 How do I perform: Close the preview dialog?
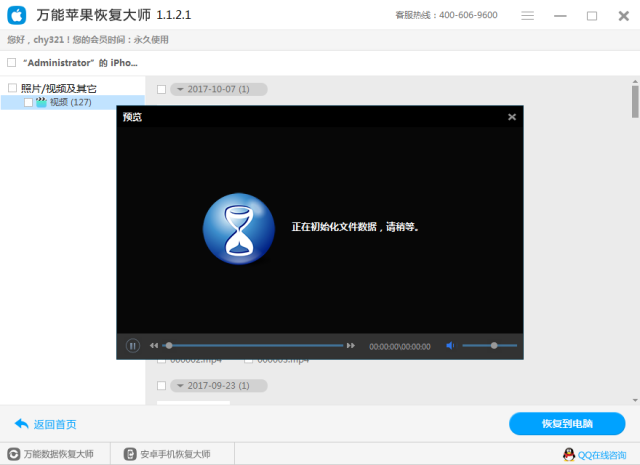pos(512,117)
